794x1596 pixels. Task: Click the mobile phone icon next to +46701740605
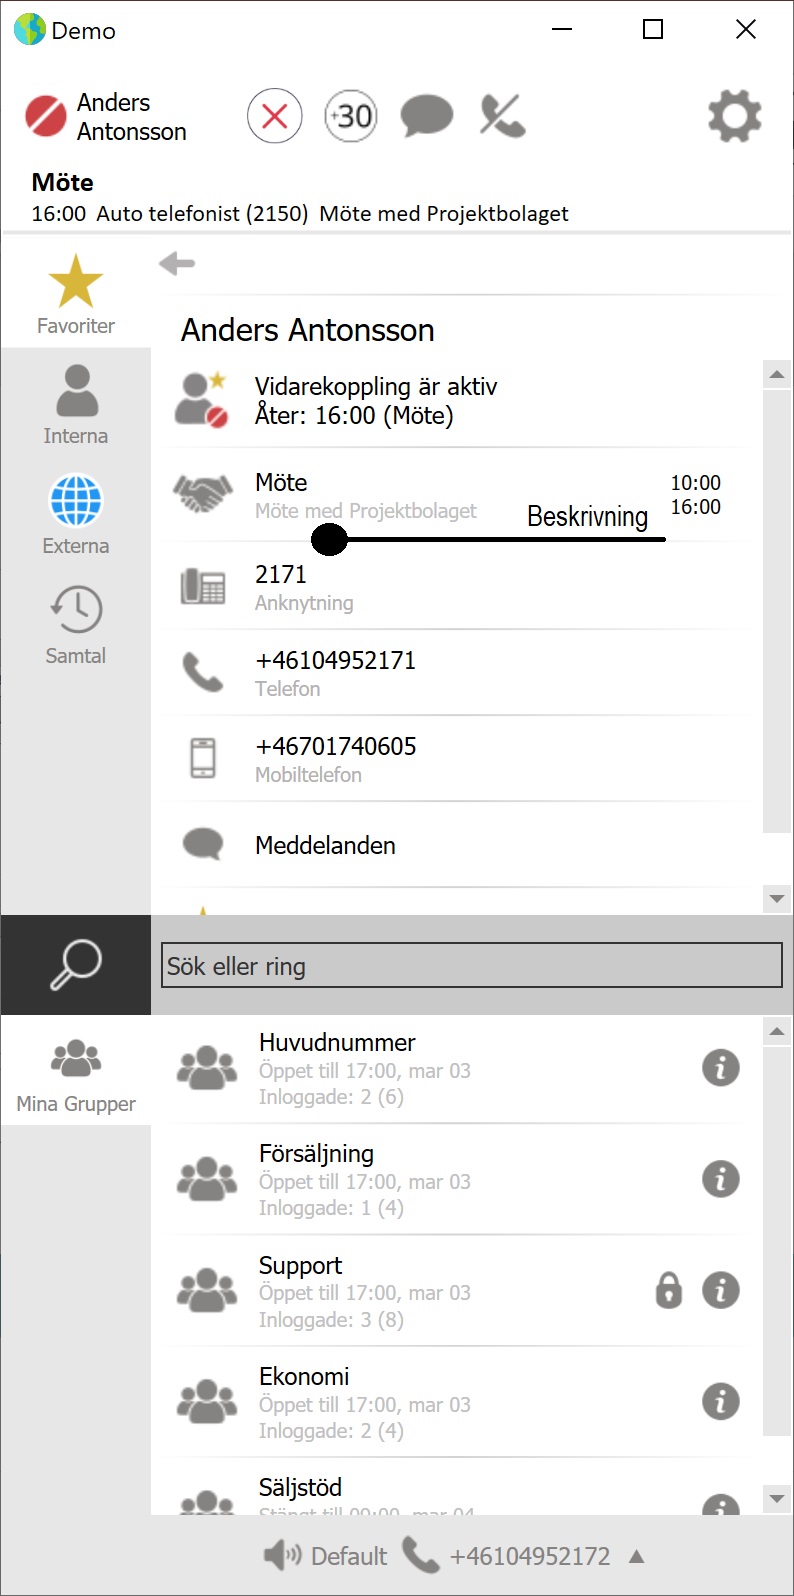pyautogui.click(x=203, y=758)
